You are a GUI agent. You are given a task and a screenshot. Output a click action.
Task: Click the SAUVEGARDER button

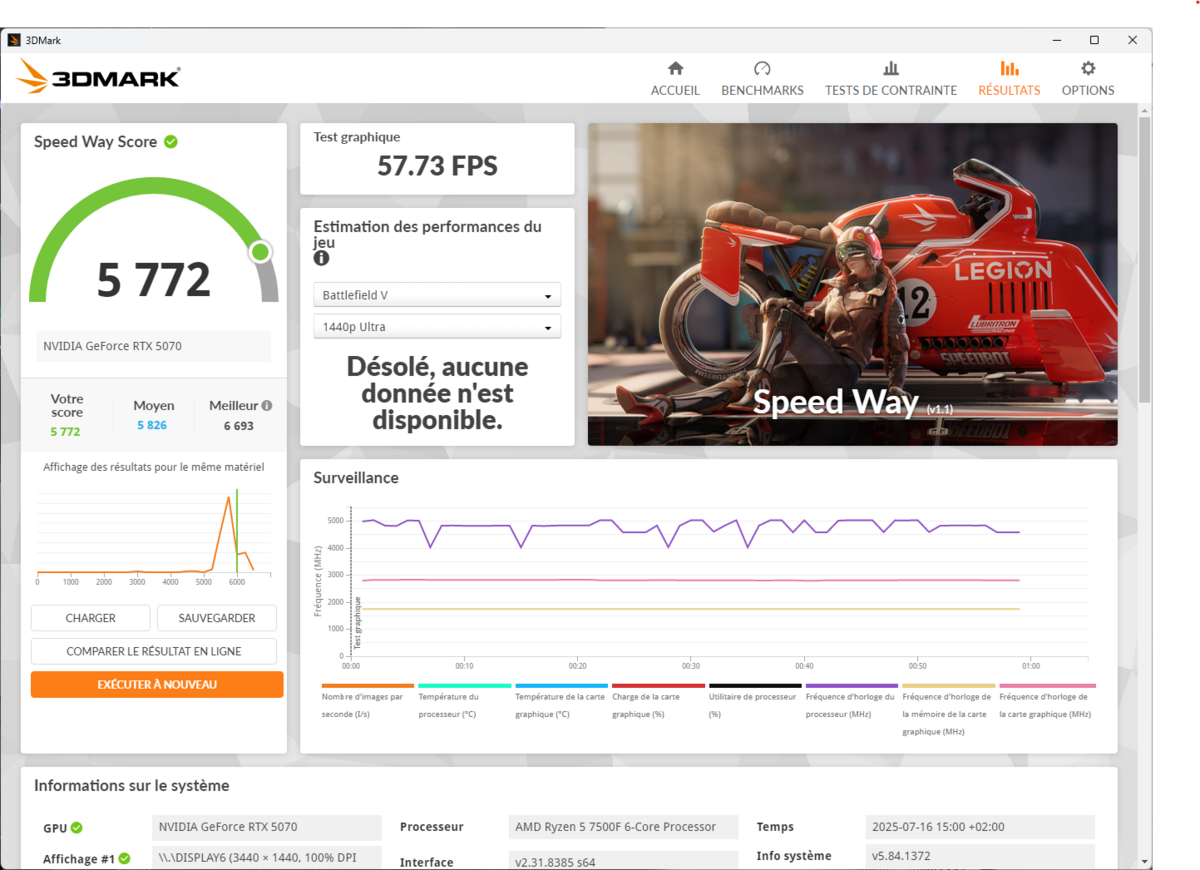pos(217,618)
